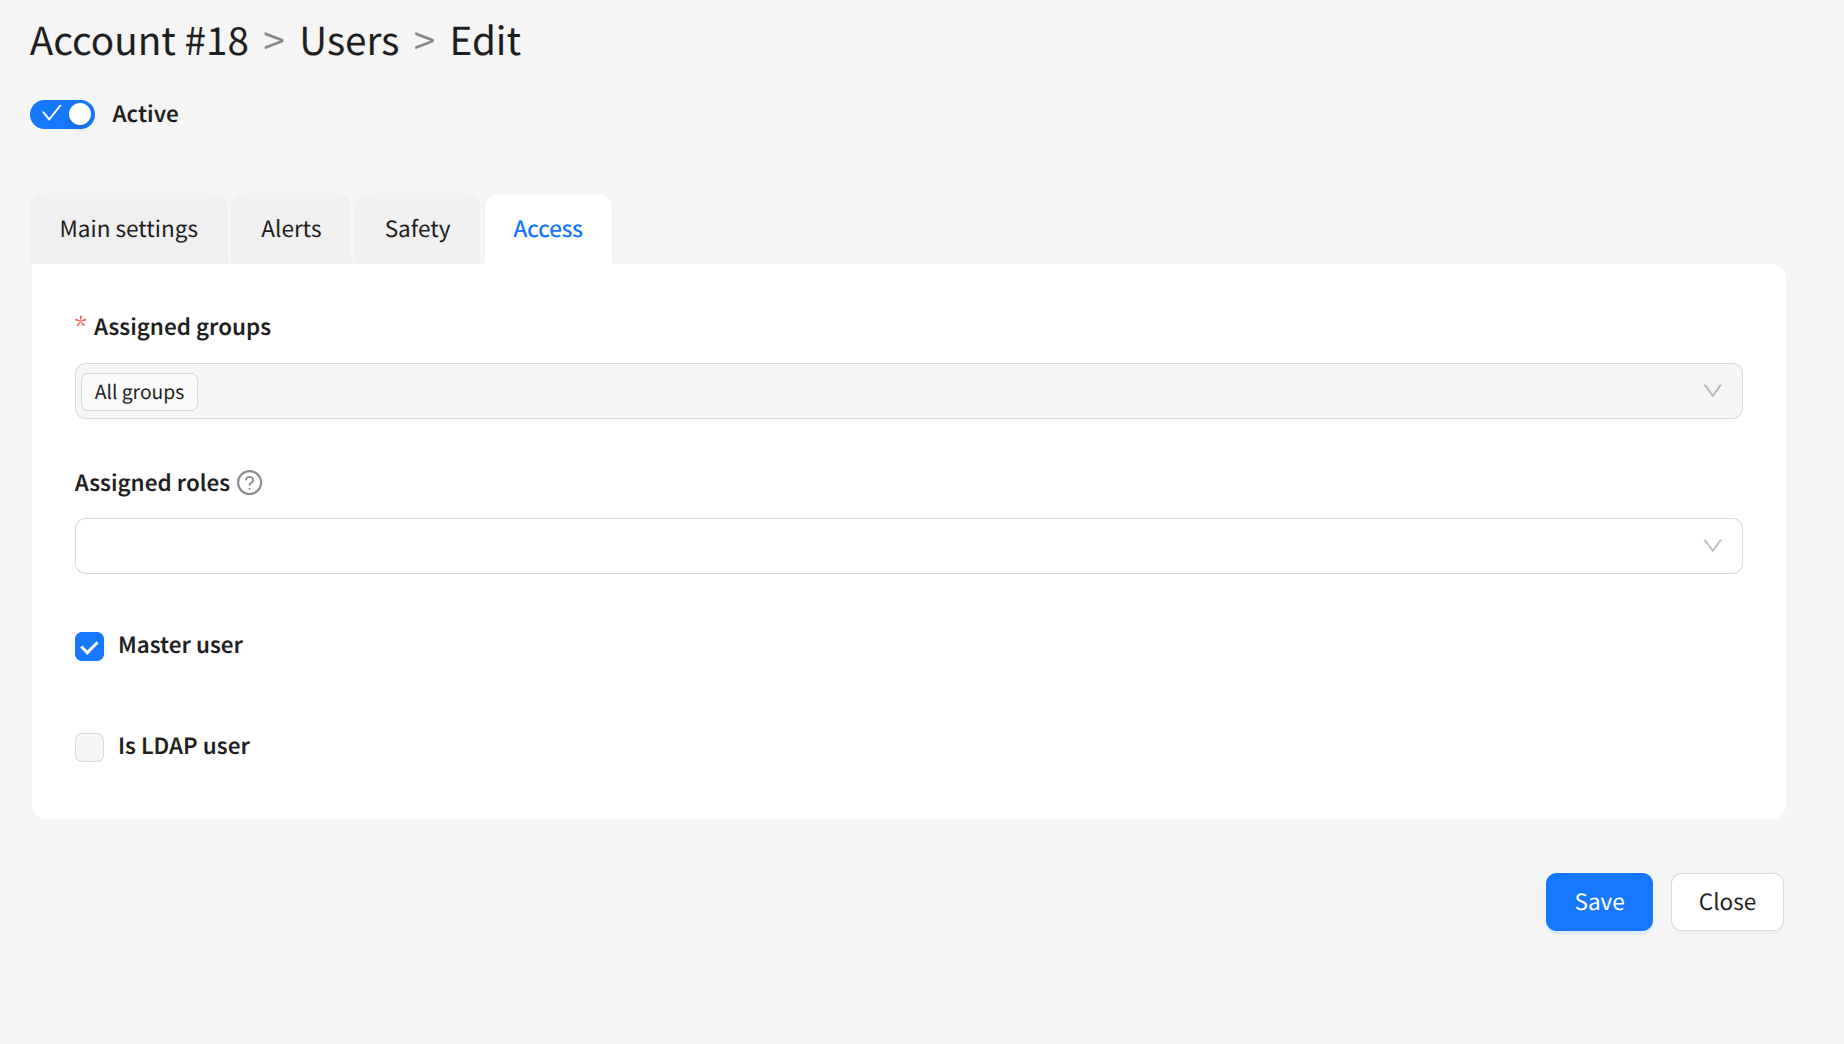Image resolution: width=1844 pixels, height=1044 pixels.
Task: Click the Master user label text
Action: [180, 646]
